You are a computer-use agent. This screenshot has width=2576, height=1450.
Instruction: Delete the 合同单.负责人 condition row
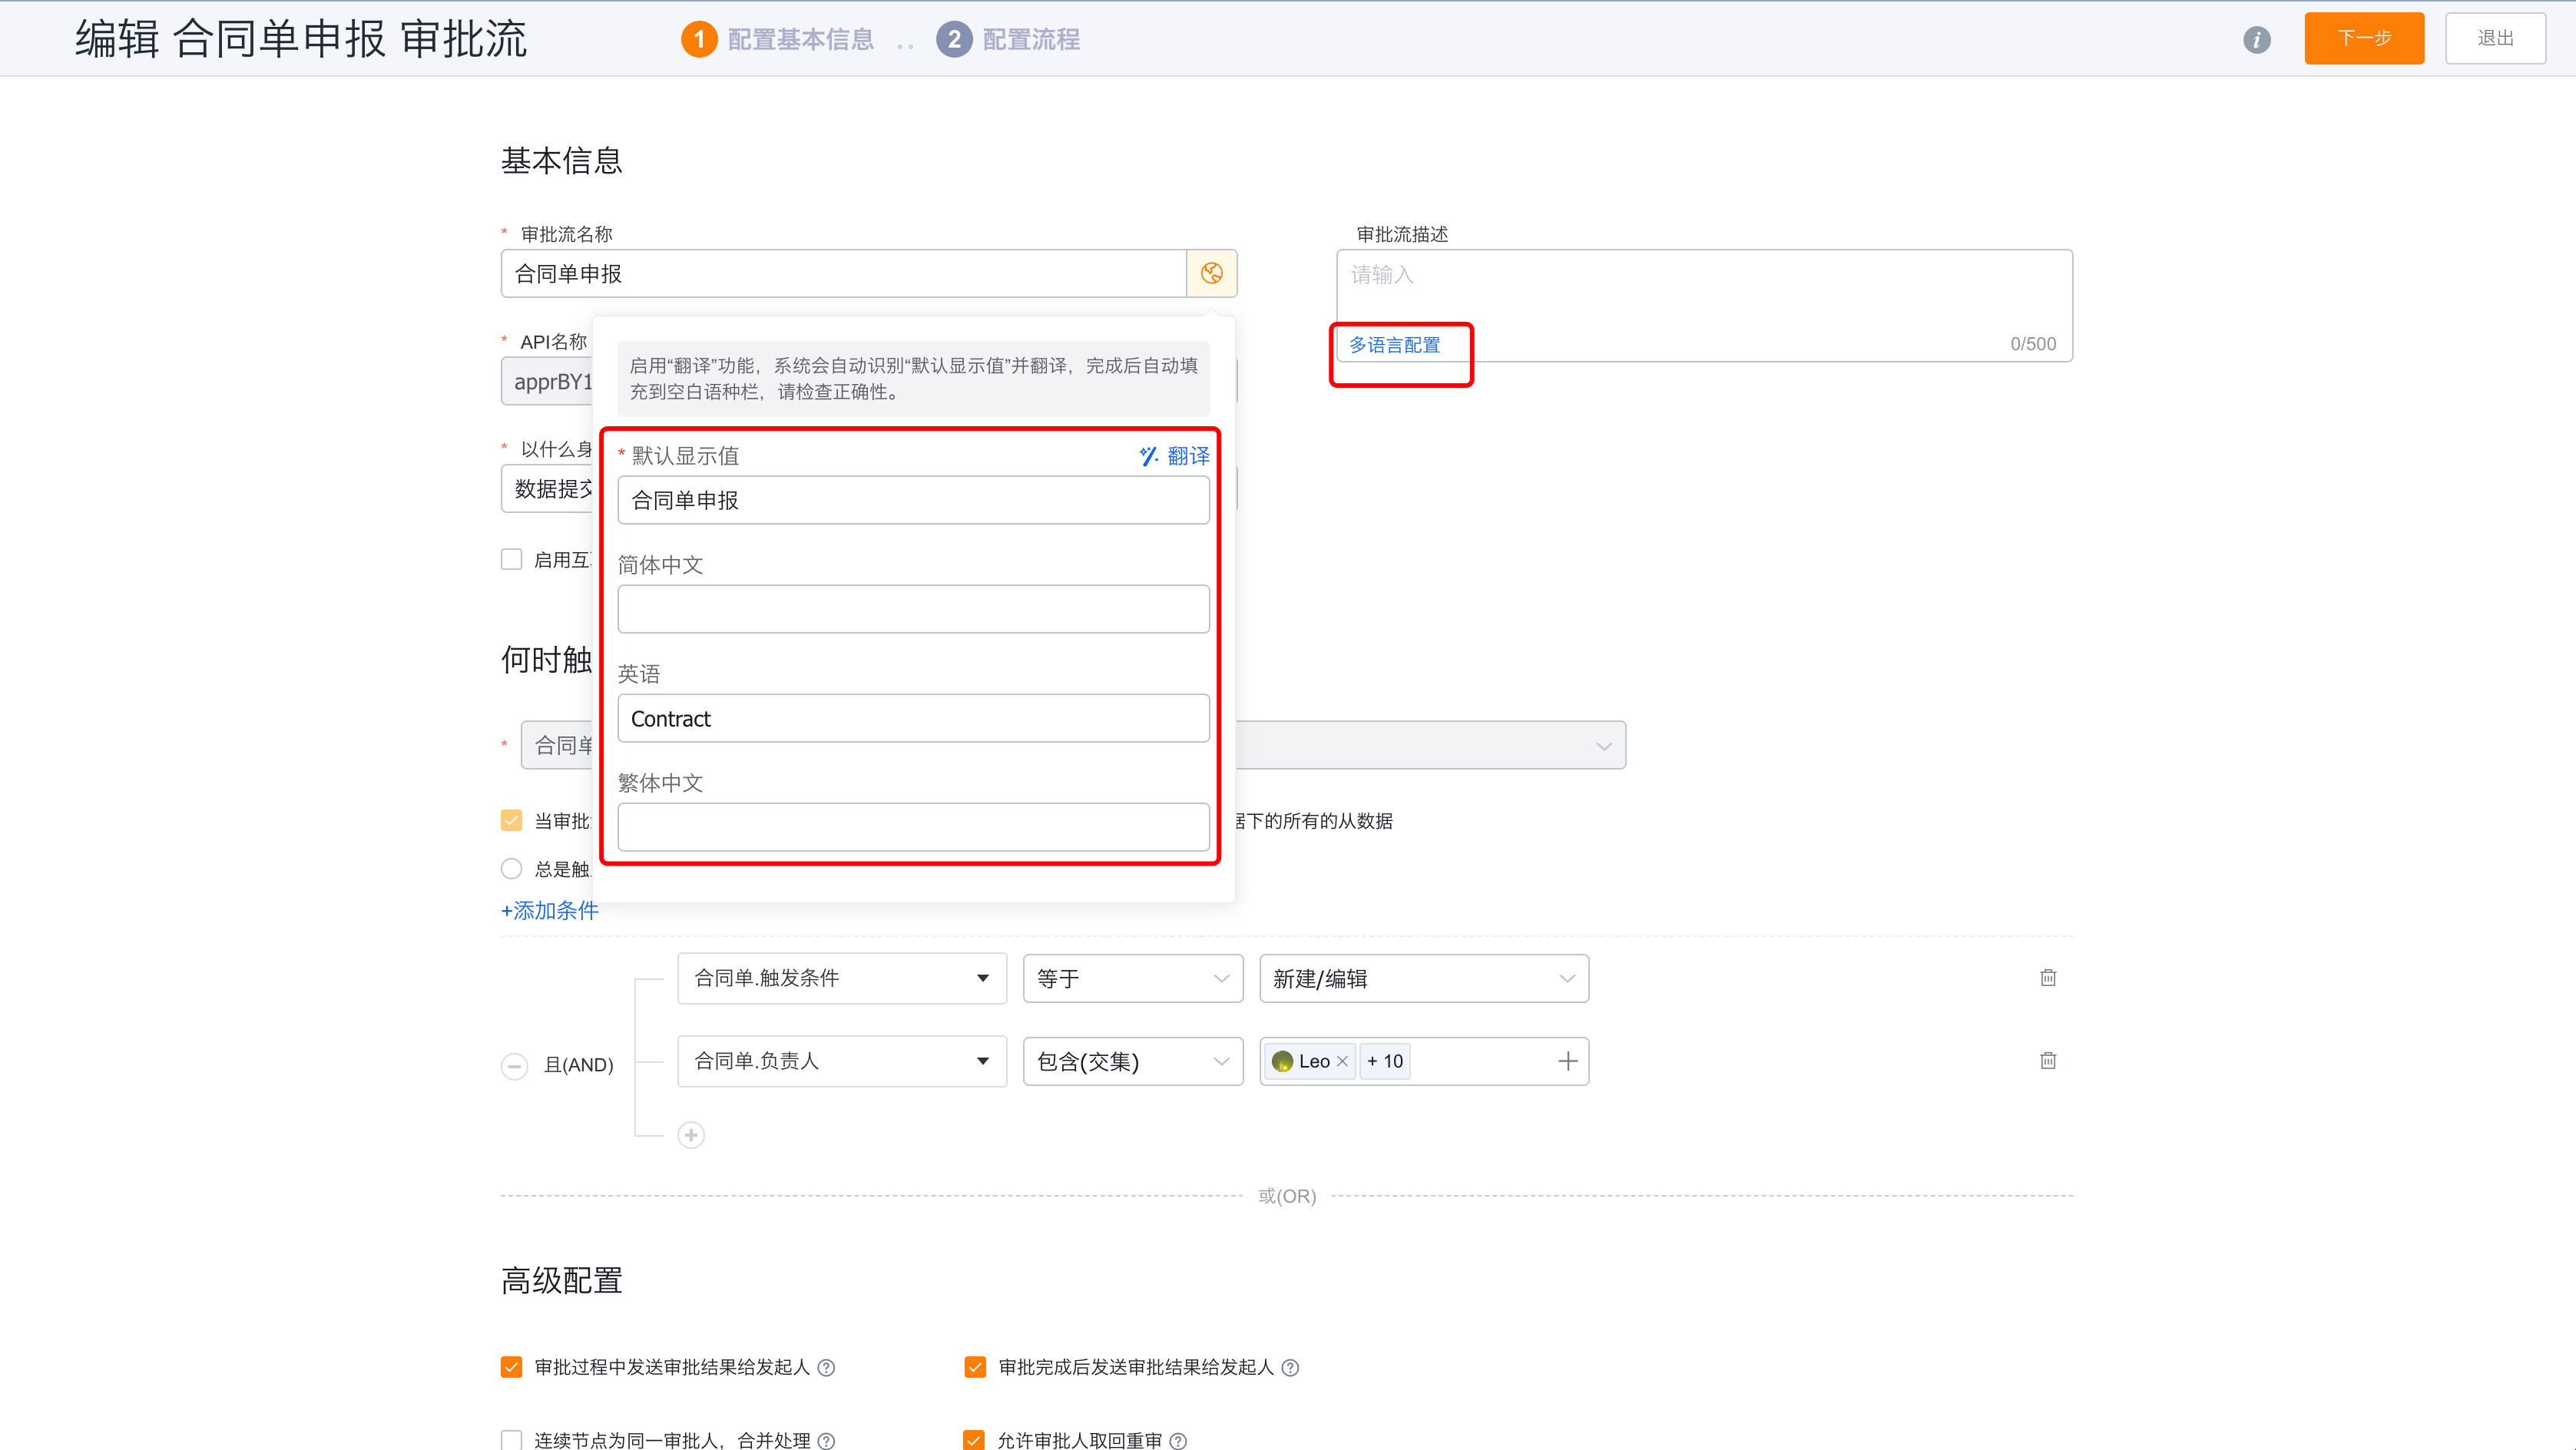2047,1060
